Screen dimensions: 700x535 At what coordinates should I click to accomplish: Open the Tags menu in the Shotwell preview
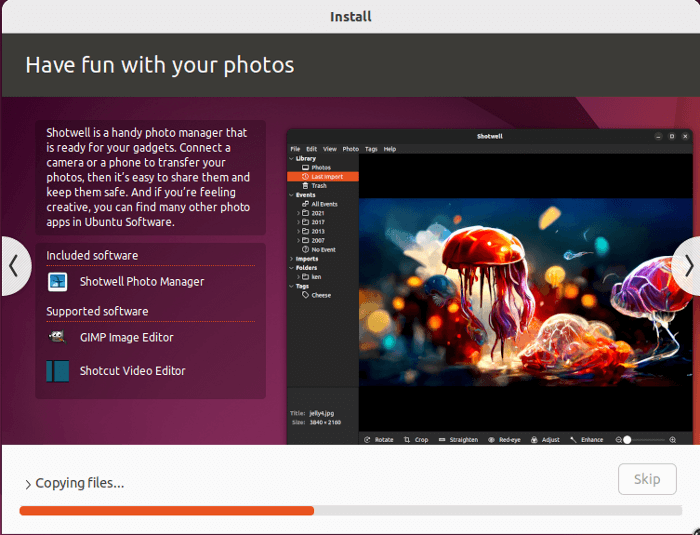(x=371, y=149)
